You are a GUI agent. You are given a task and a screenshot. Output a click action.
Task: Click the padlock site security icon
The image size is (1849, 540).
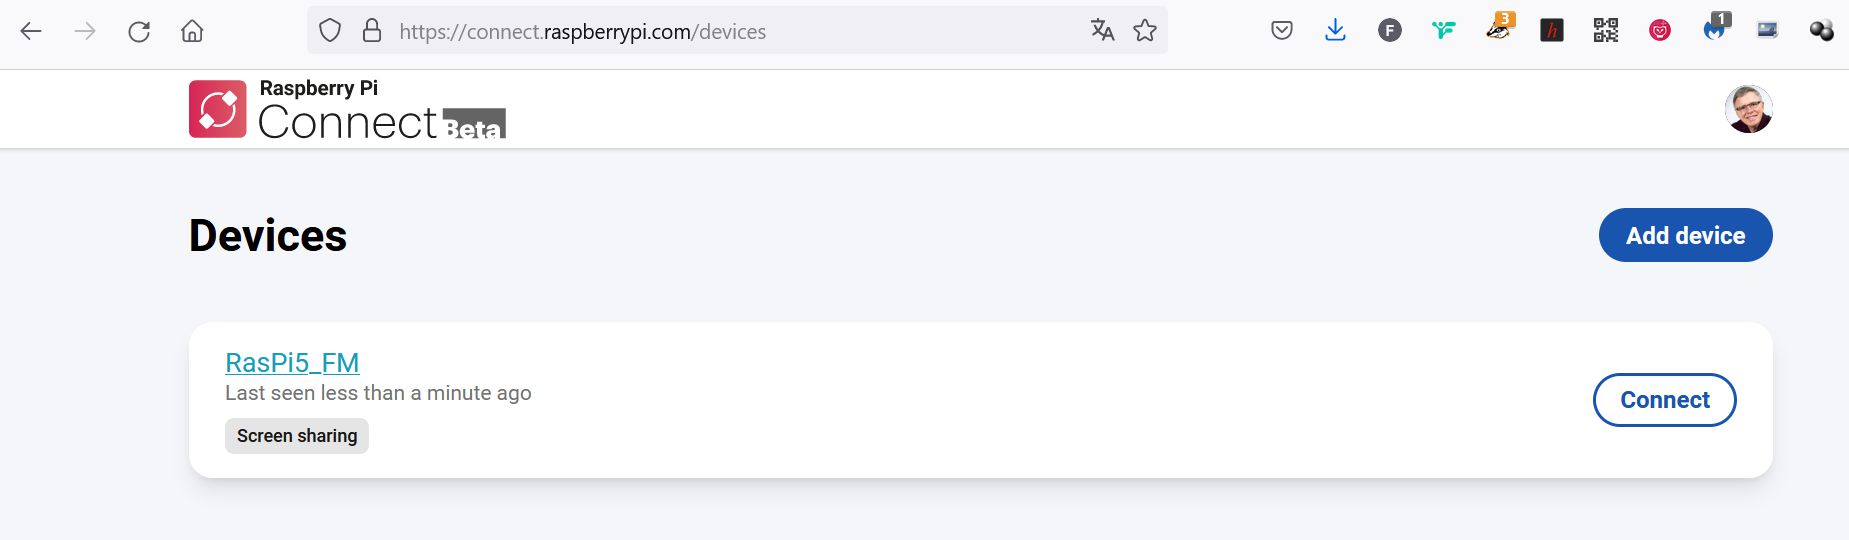click(372, 30)
